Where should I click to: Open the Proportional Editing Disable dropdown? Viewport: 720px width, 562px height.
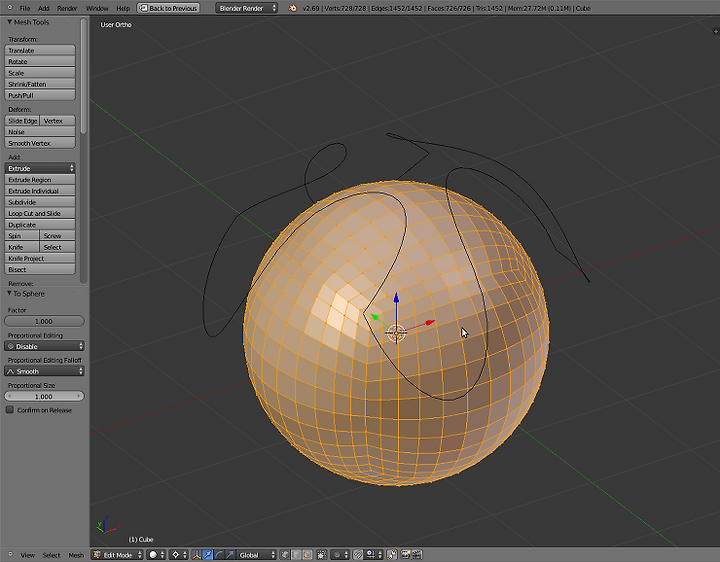tap(45, 346)
